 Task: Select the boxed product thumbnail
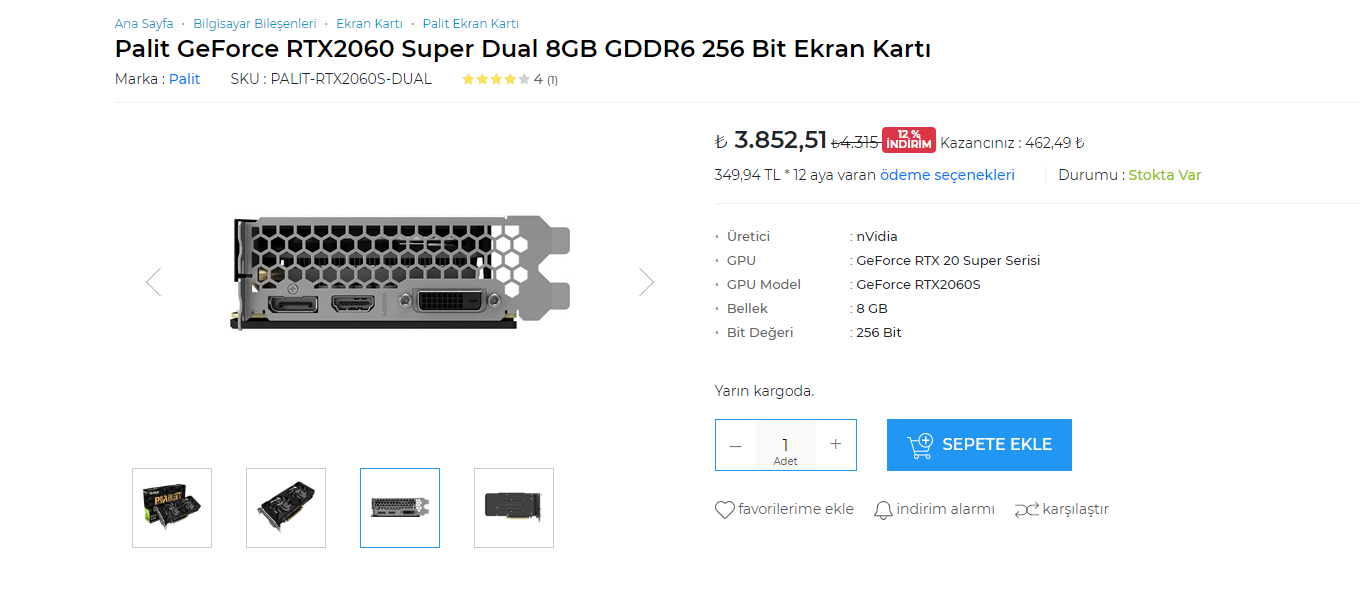pos(172,508)
